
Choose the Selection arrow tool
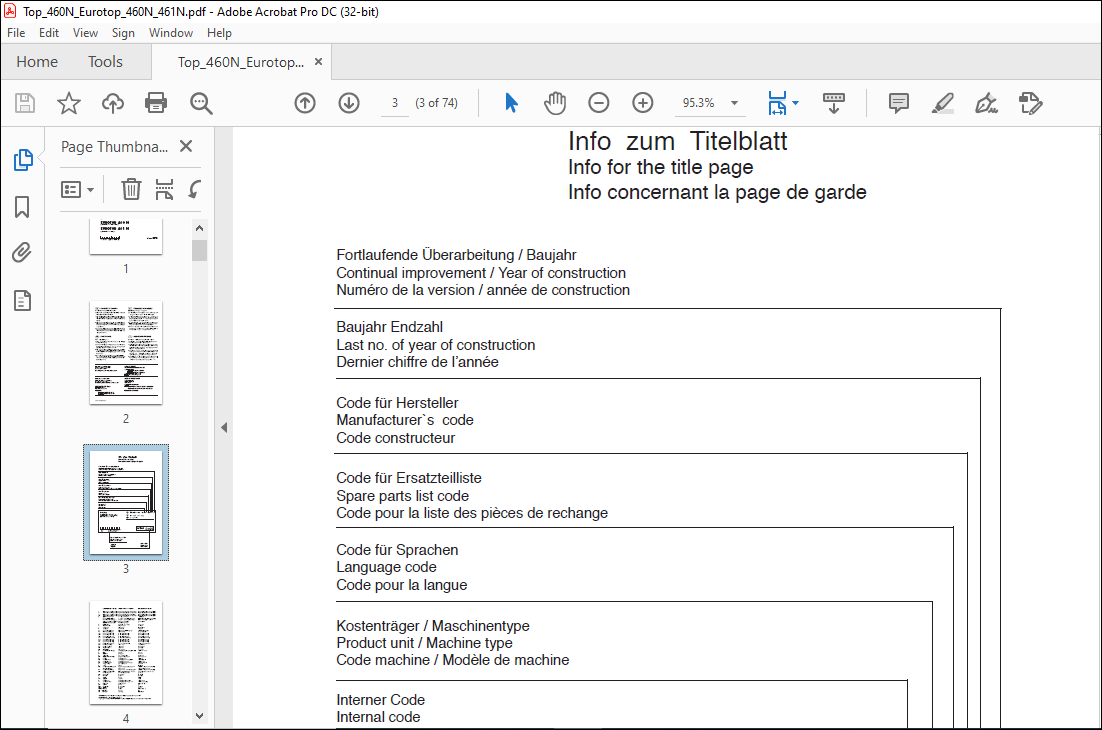[512, 103]
